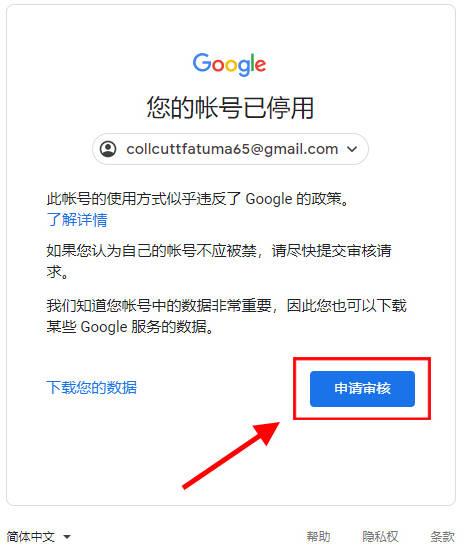Click the red arrow annotation's tail end
The width and height of the screenshot is (470, 546).
[186, 486]
